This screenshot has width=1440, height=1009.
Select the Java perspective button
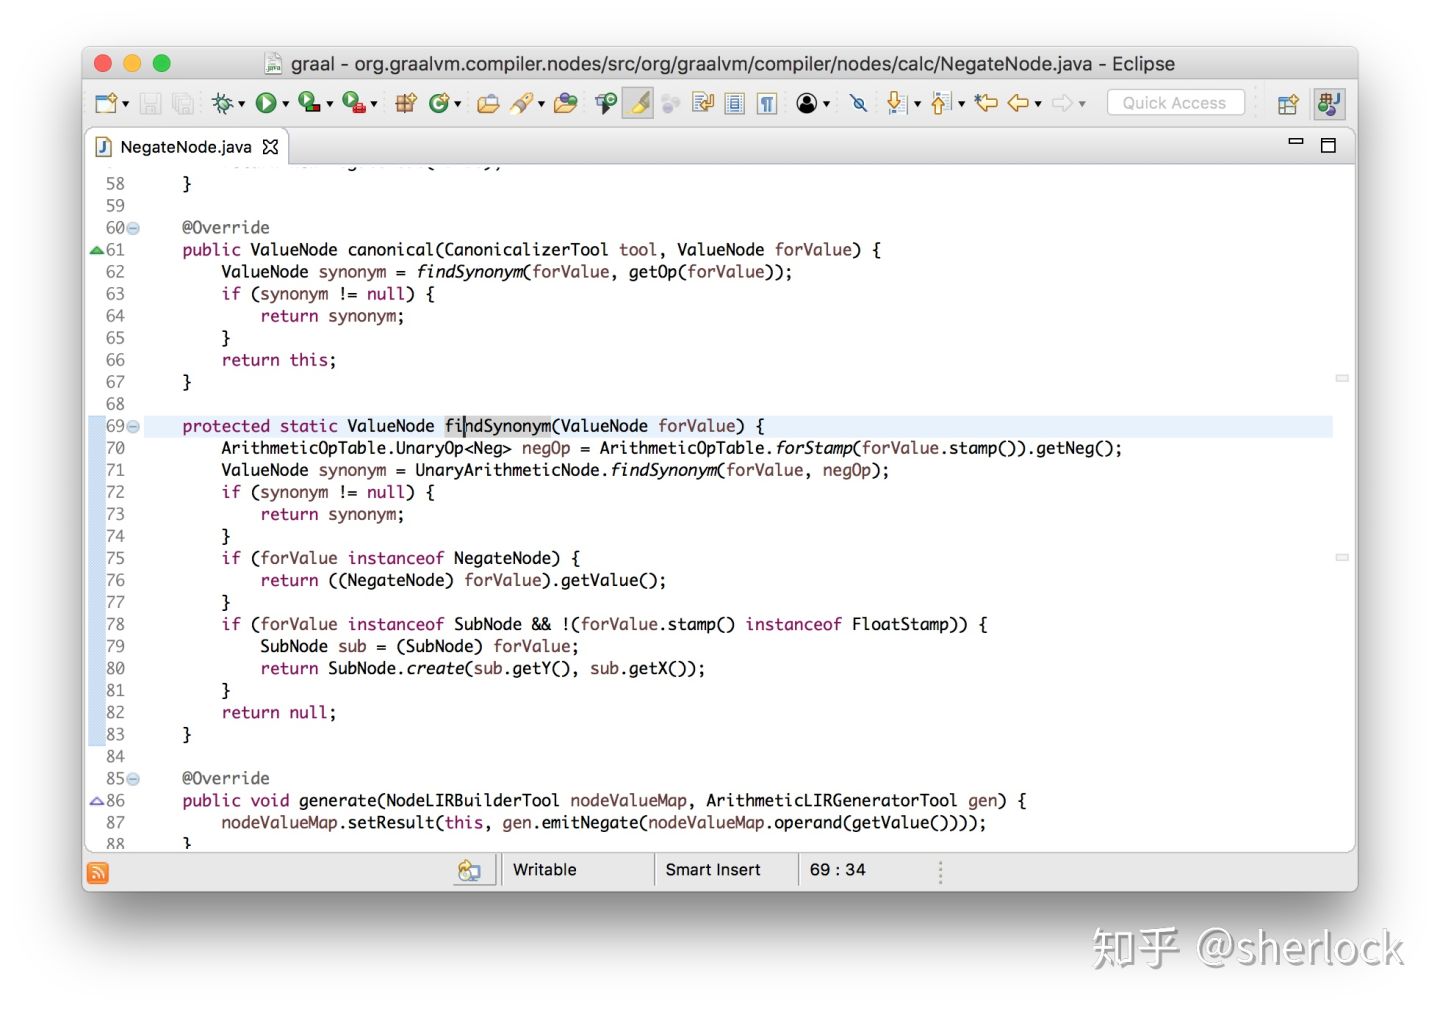tap(1329, 103)
